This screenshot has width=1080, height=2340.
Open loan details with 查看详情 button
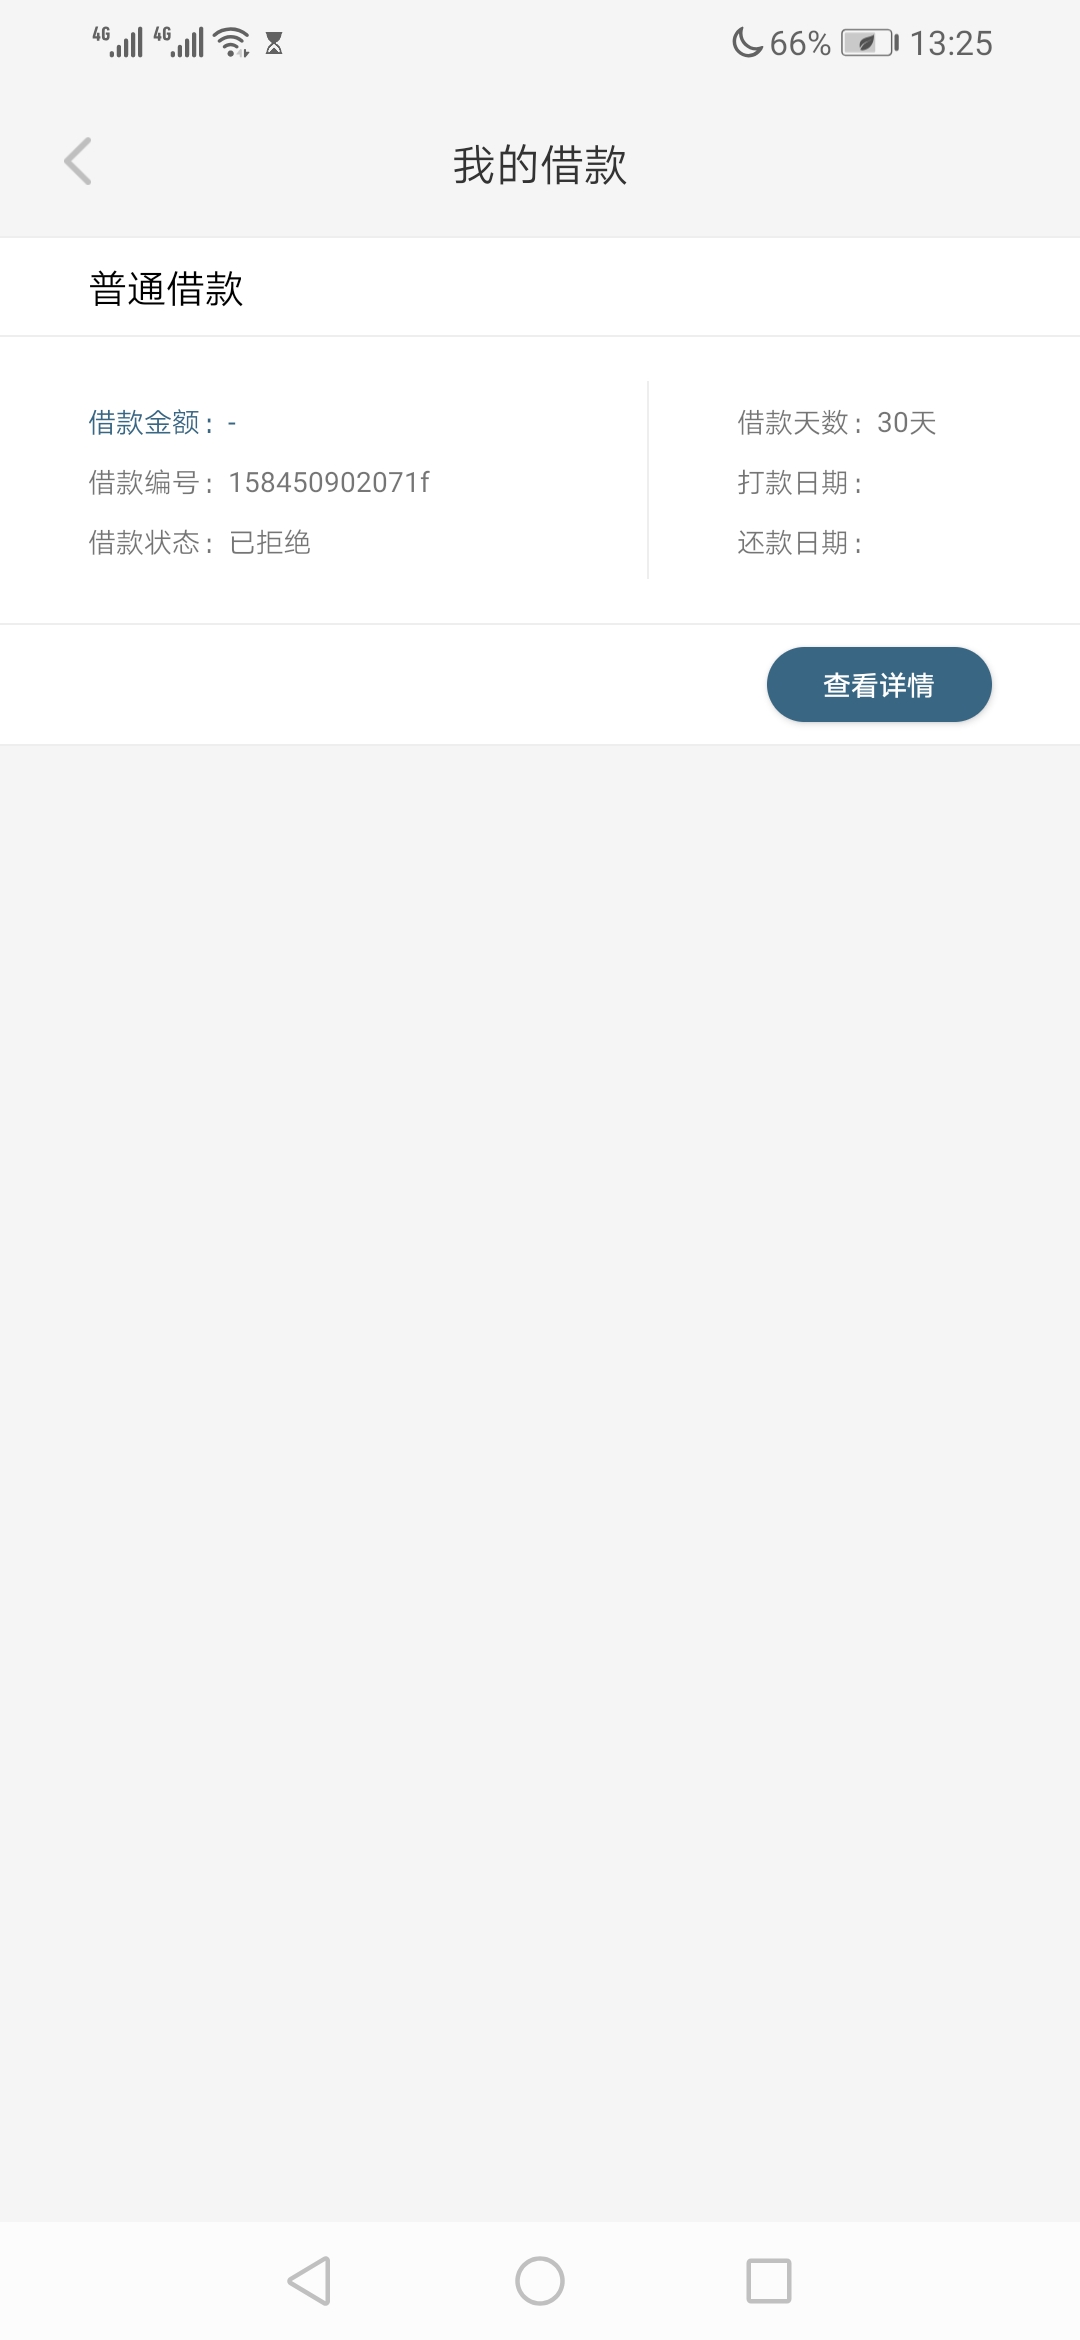879,685
